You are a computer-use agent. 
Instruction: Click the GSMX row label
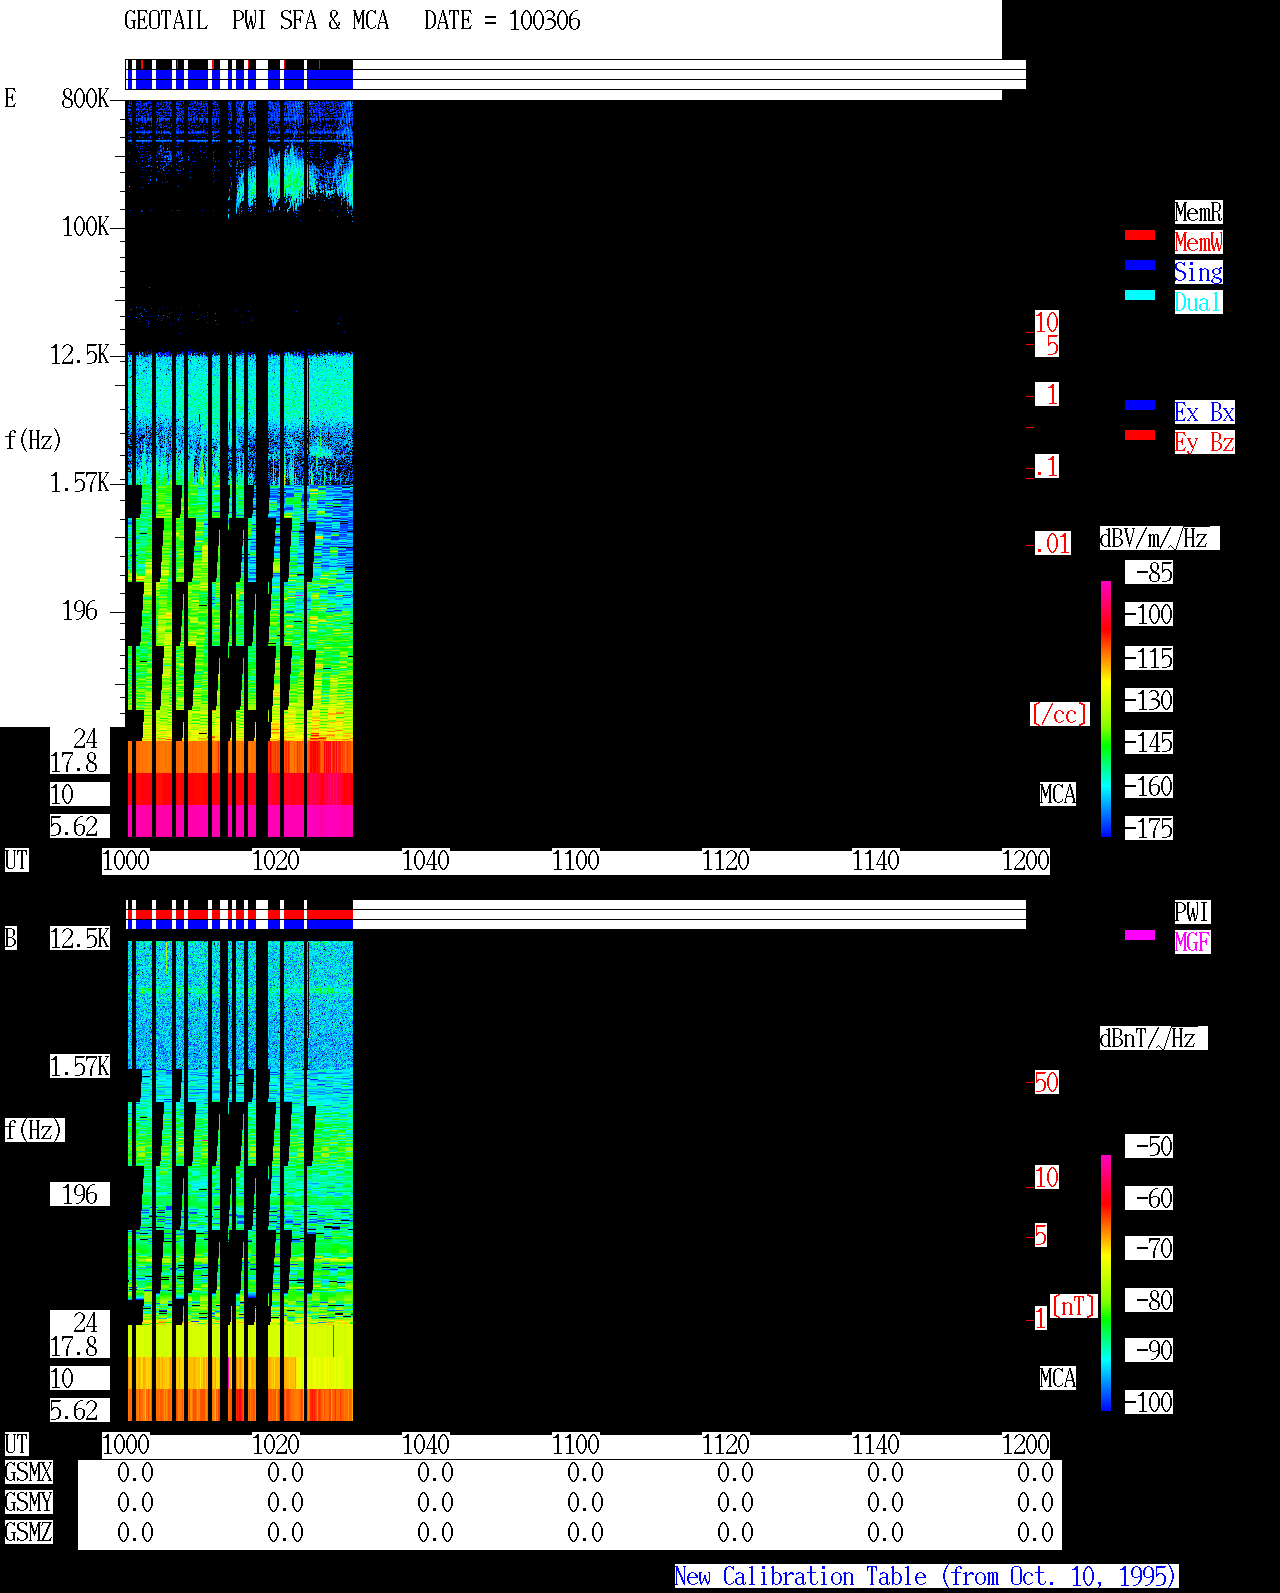coord(28,1472)
